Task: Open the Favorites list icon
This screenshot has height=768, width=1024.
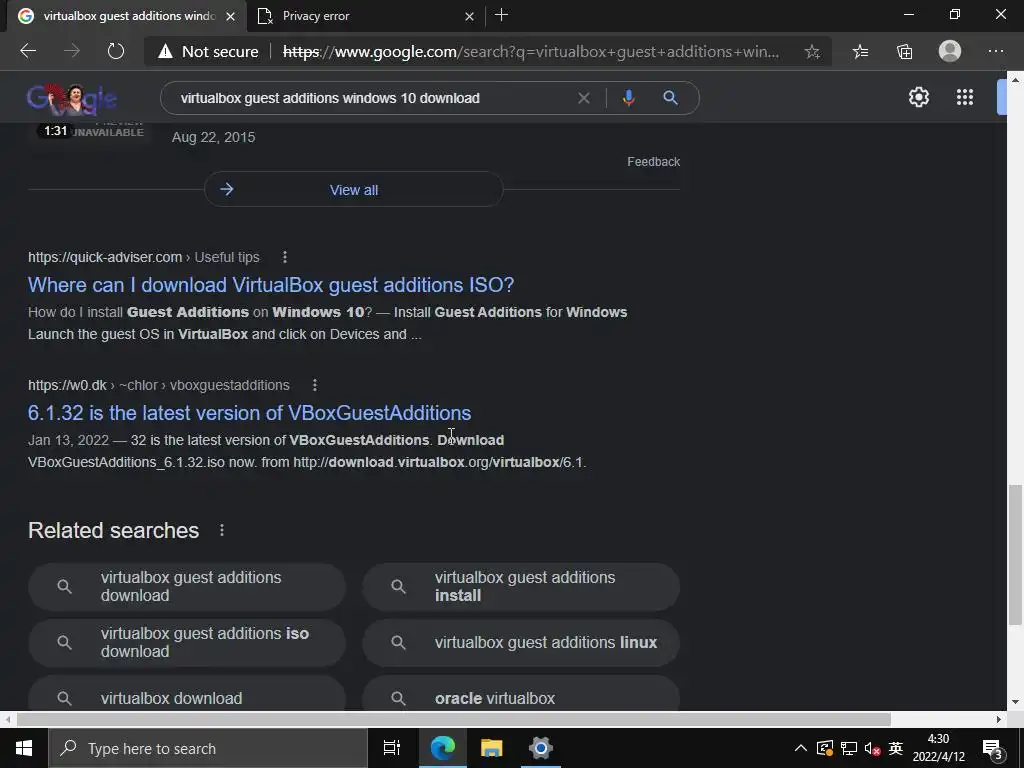Action: coord(861,52)
